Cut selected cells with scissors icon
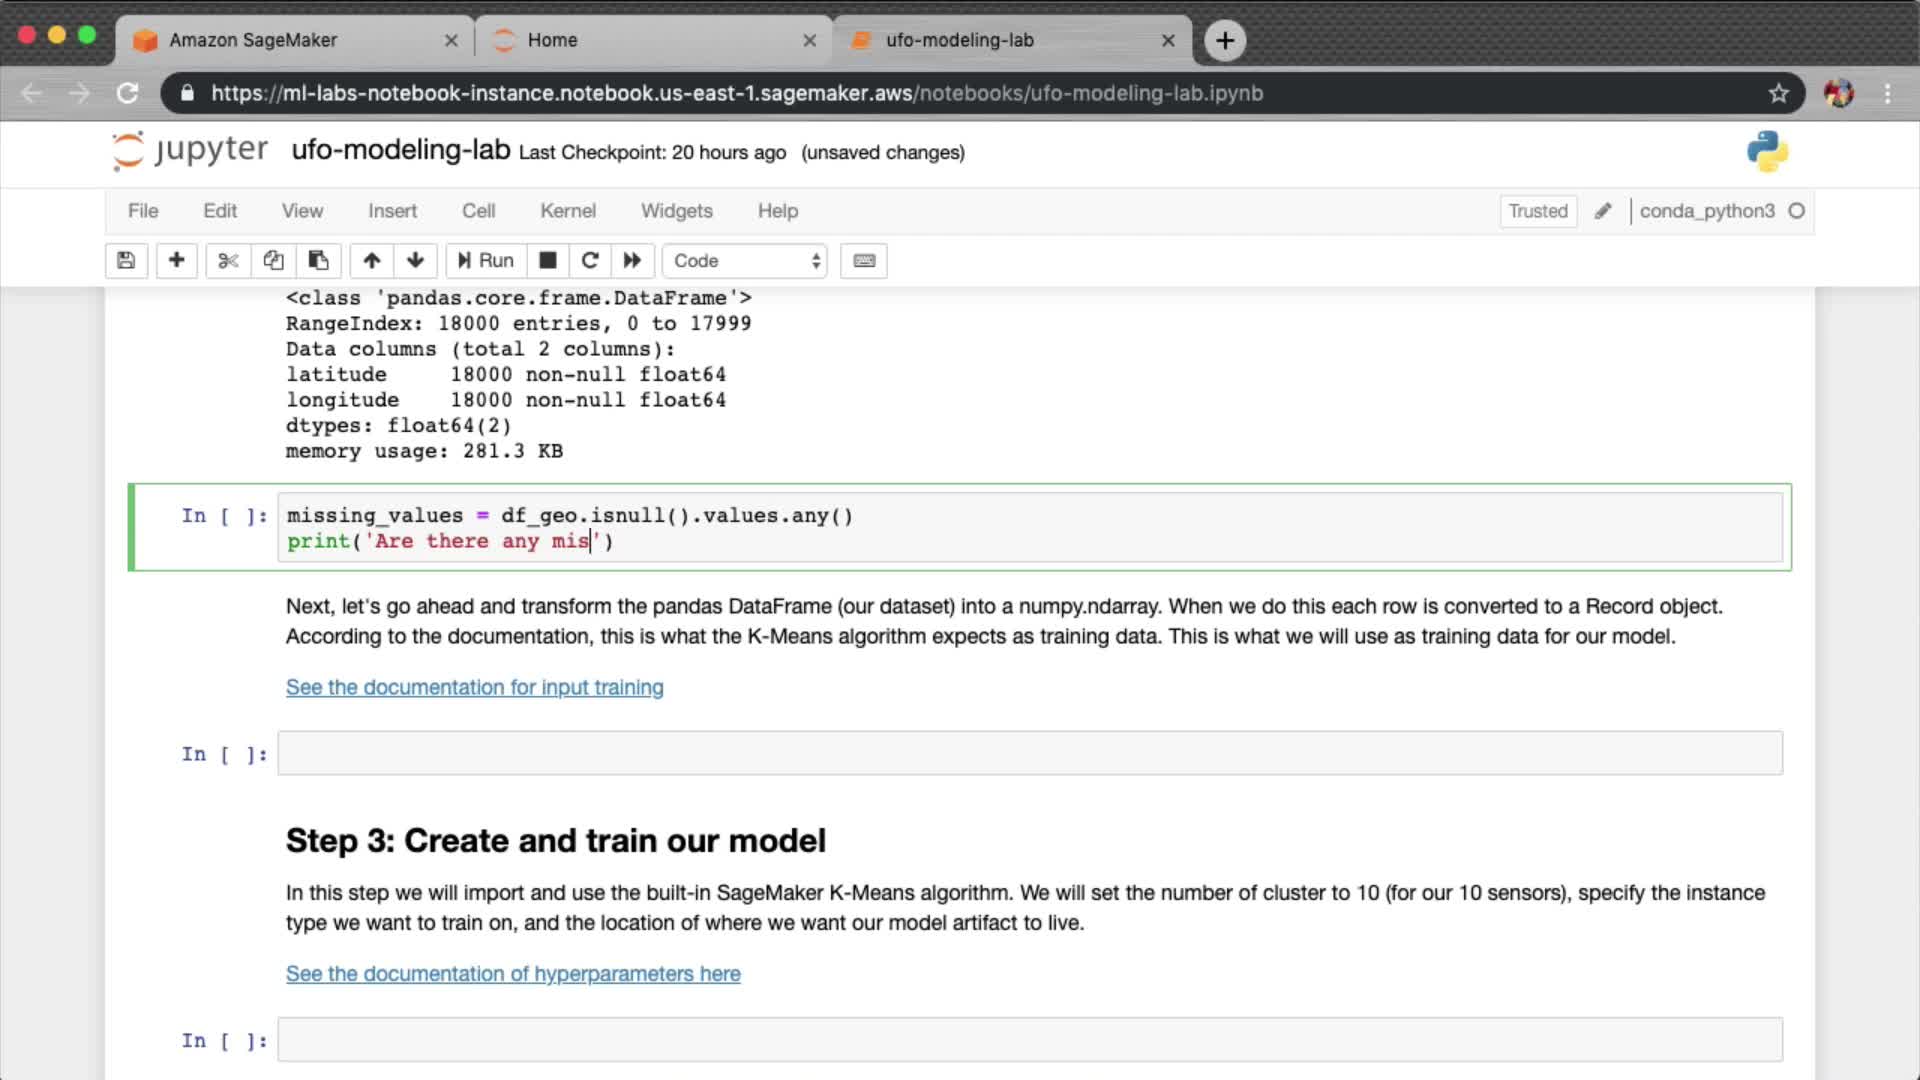Viewport: 1920px width, 1080px height. 228,260
